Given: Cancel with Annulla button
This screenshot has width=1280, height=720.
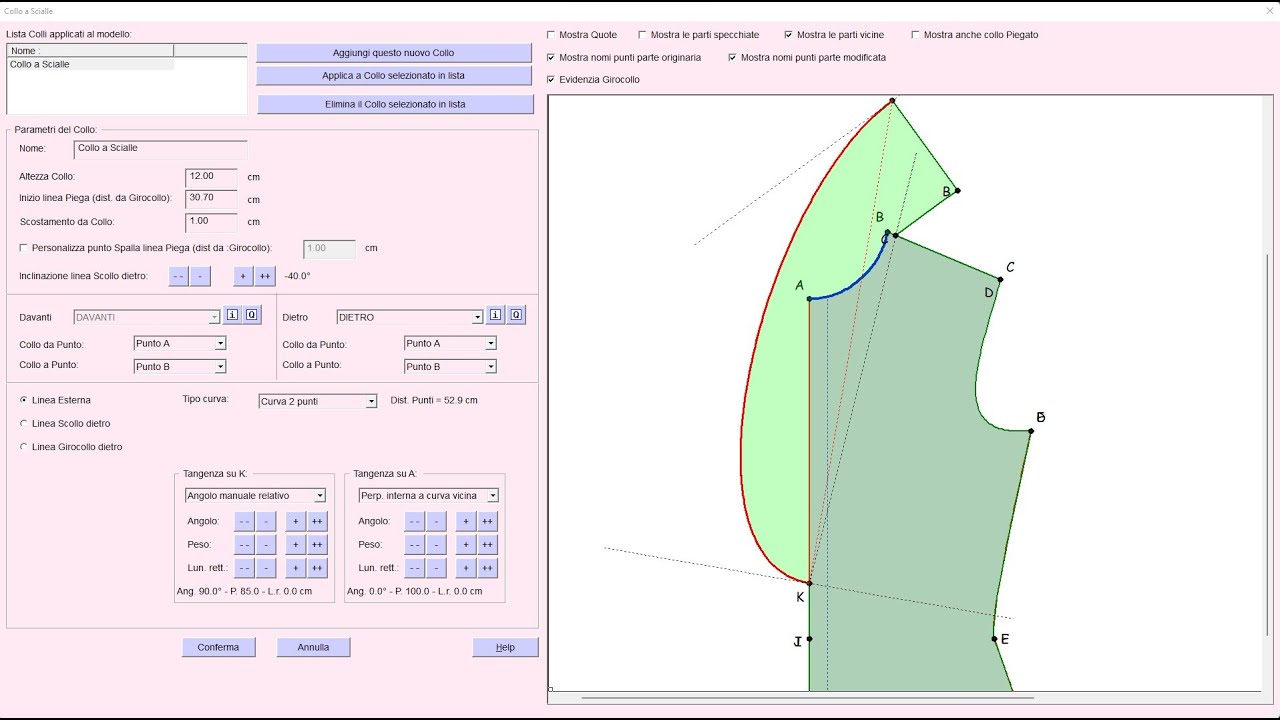Looking at the screenshot, I should coord(313,647).
